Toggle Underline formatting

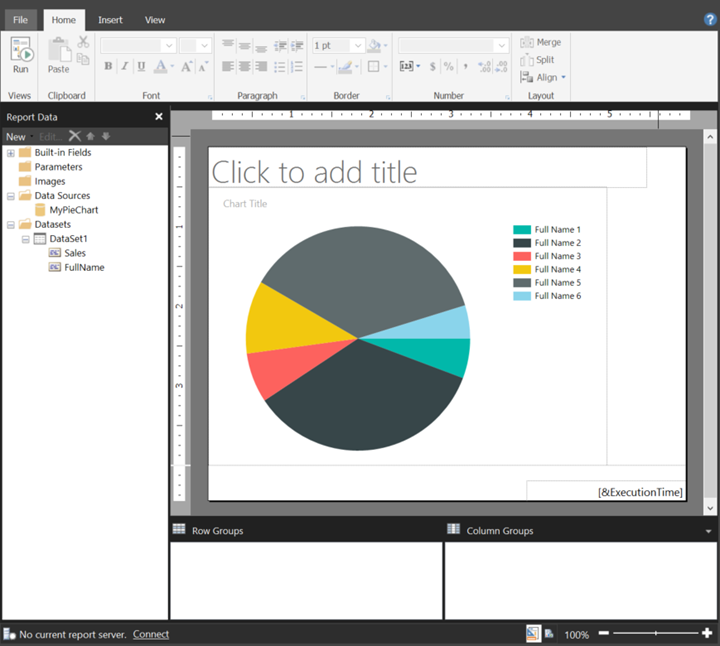[x=141, y=67]
